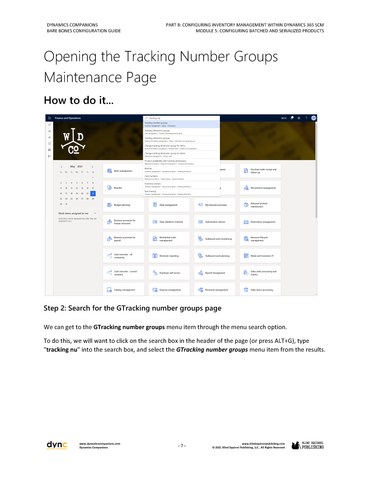371x480 pixels.
Task: Click the notification bell in header
Action: click(x=292, y=118)
